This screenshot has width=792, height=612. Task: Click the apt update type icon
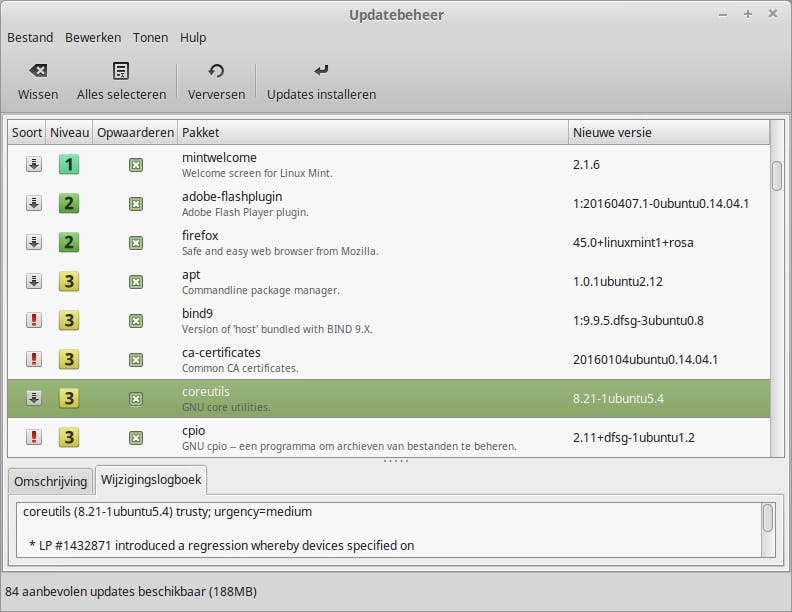click(x=34, y=281)
